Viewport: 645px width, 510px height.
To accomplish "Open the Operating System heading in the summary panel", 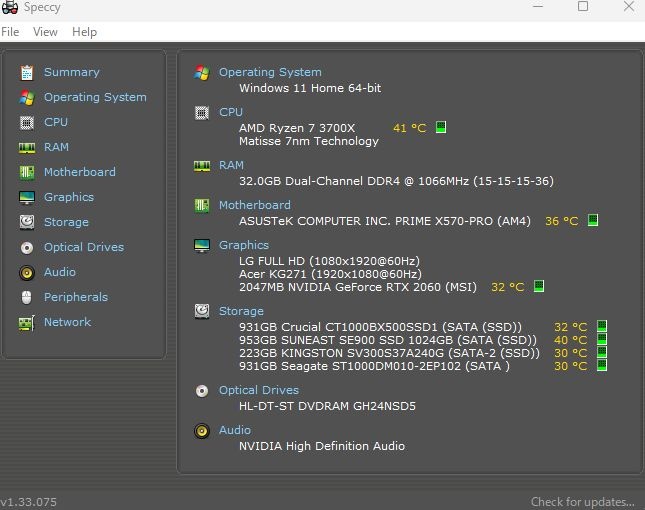I will pos(270,72).
